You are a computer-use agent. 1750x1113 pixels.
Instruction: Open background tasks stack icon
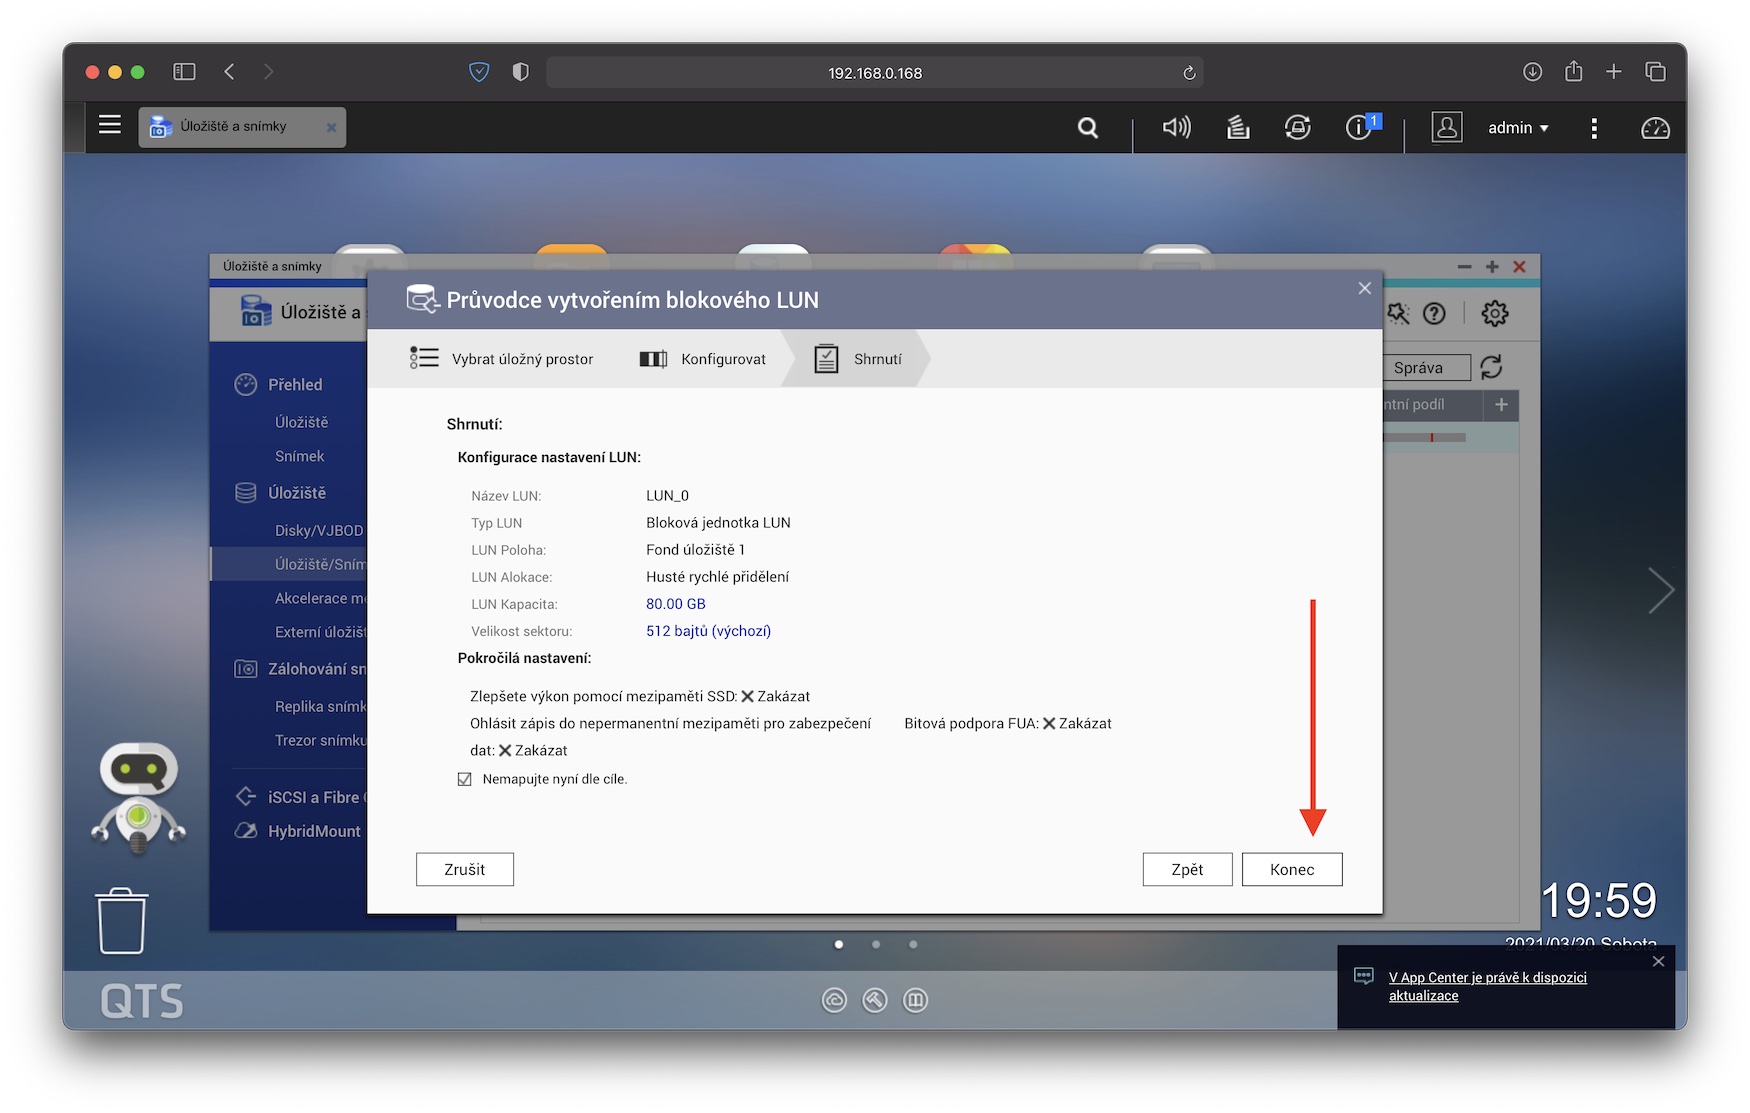point(1238,127)
